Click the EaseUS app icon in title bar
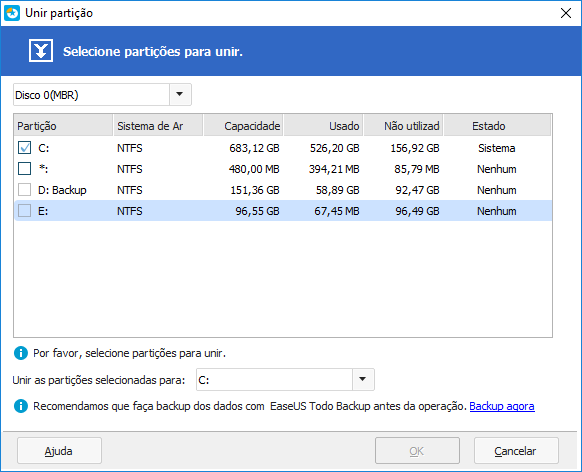The image size is (582, 472). (x=12, y=13)
